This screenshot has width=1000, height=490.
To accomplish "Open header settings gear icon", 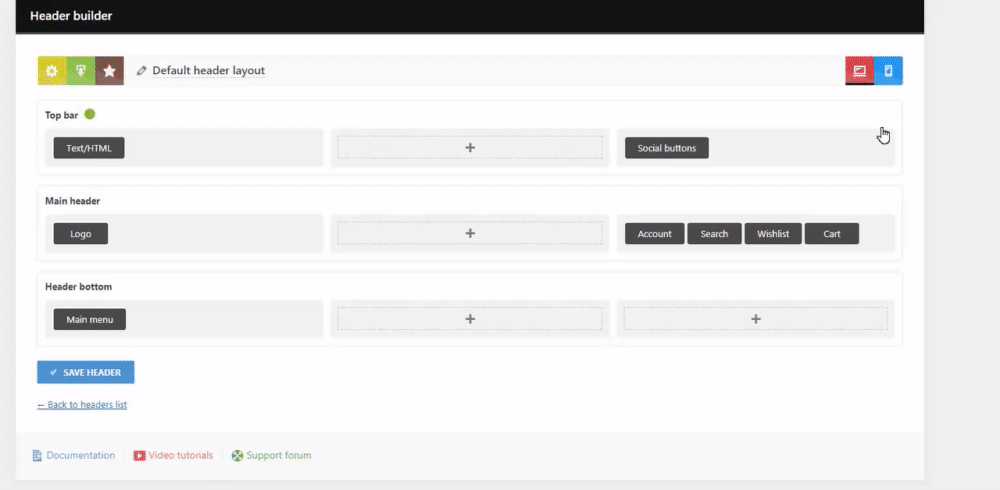I will pos(52,71).
